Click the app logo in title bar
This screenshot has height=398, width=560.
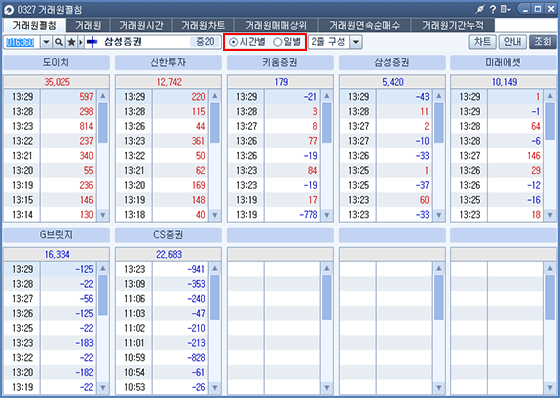coord(9,10)
